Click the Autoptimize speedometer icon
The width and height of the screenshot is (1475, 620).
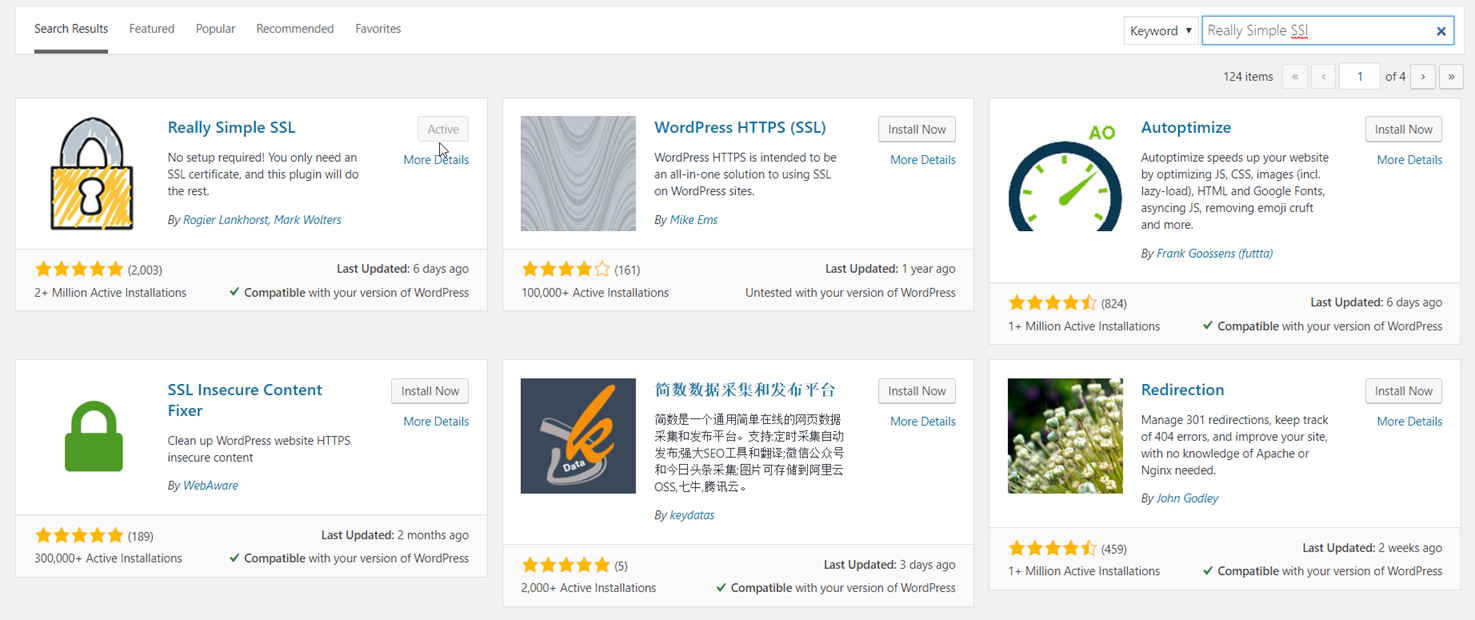tap(1065, 178)
